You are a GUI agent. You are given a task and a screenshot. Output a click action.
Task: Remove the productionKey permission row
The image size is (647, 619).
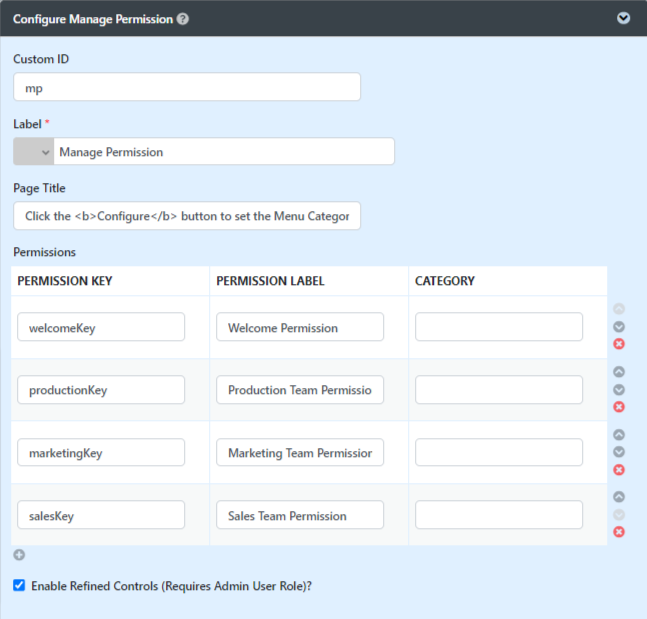point(619,407)
